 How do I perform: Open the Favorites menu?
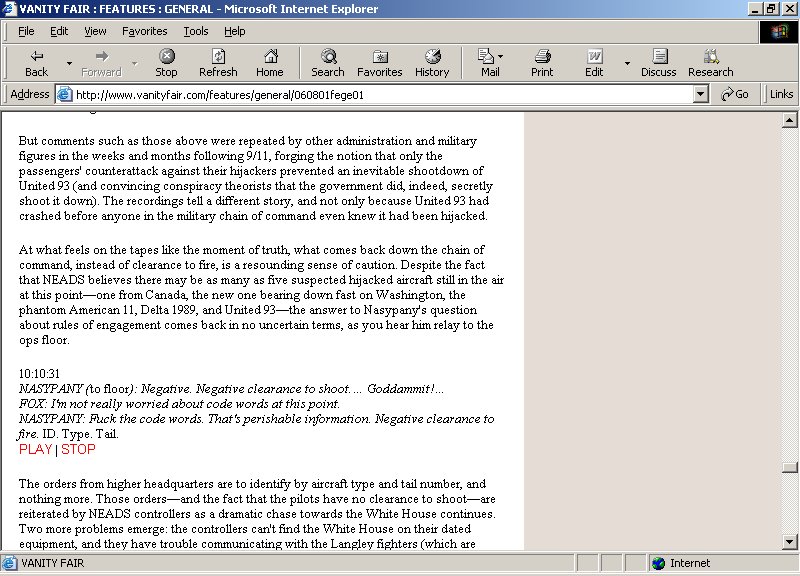tap(144, 31)
